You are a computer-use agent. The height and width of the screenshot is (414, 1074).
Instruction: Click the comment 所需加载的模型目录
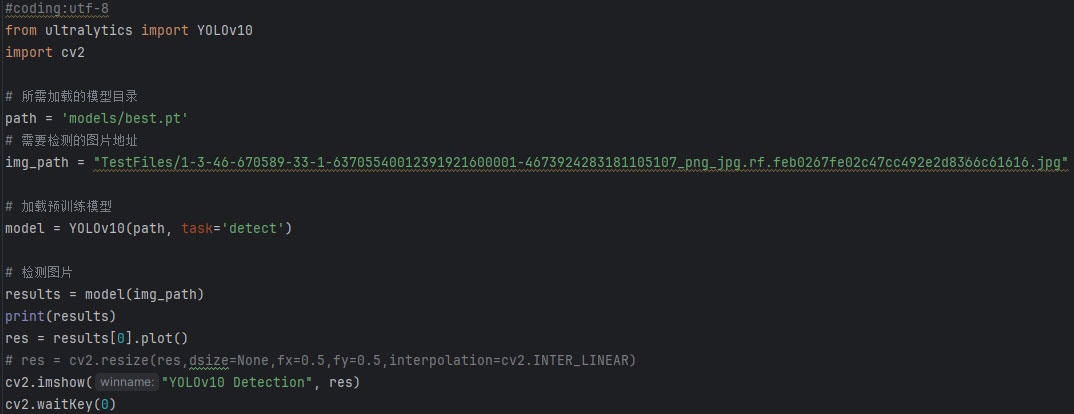(78, 96)
